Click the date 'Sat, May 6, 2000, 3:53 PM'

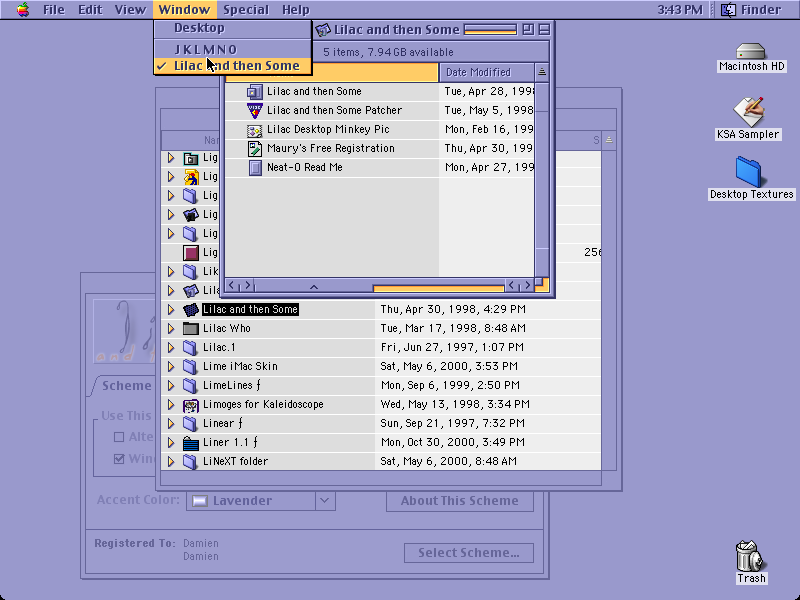click(449, 367)
